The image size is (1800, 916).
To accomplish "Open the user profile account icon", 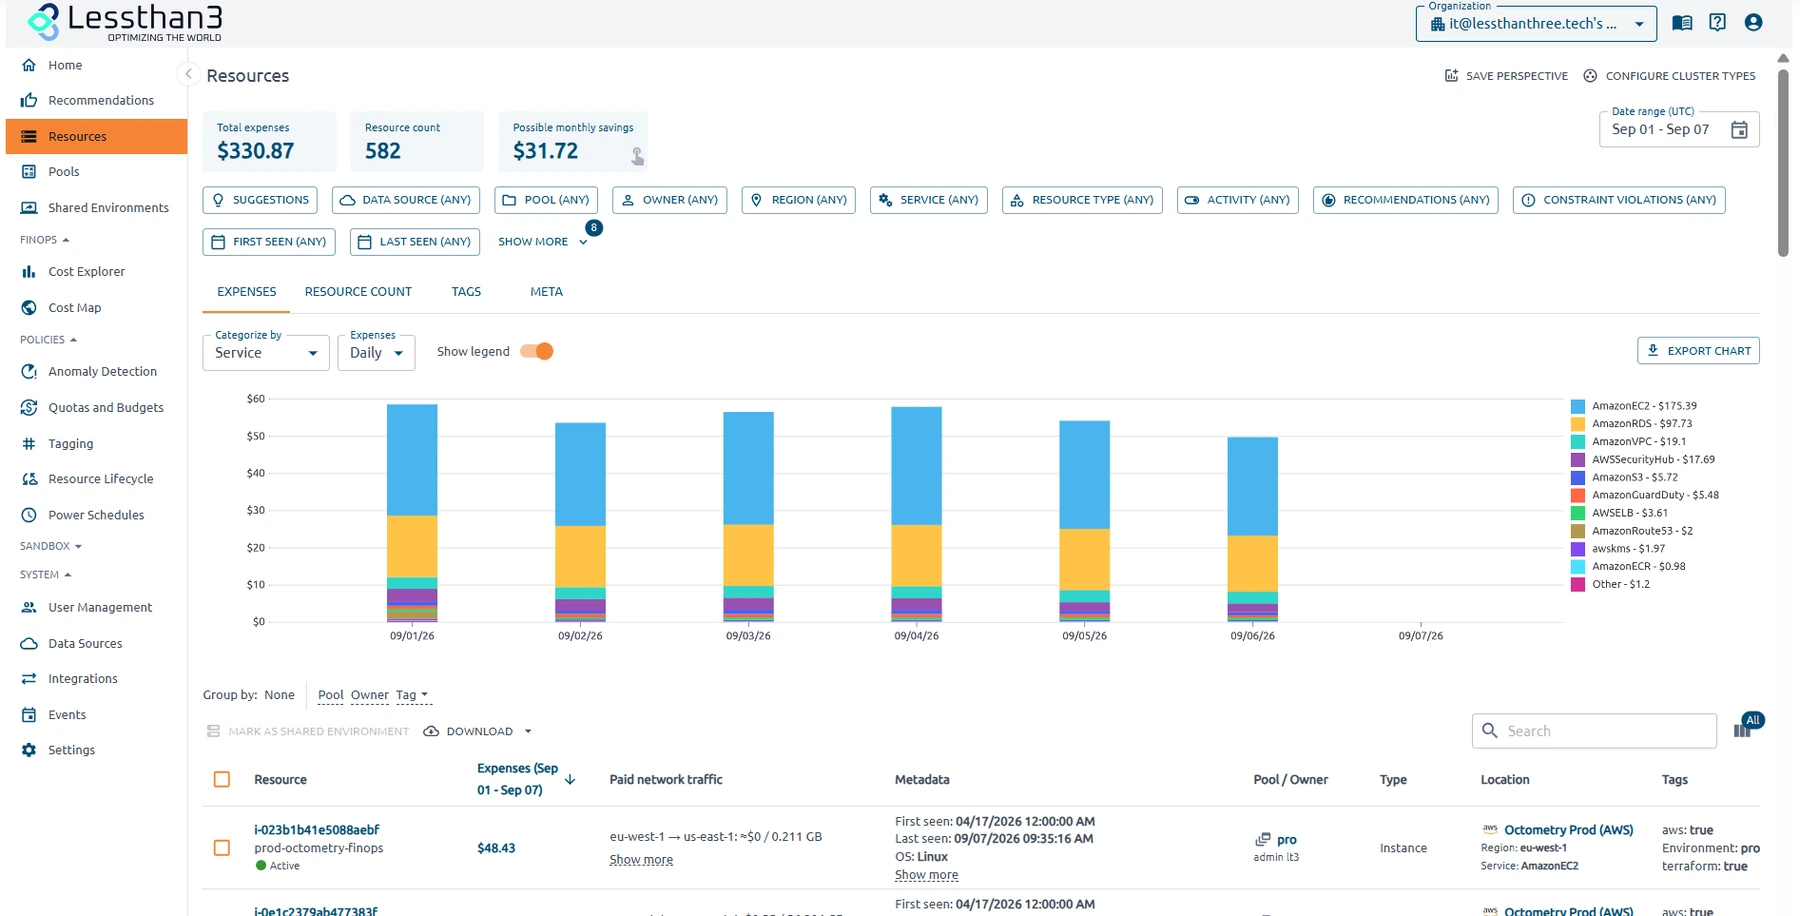I will tap(1753, 23).
